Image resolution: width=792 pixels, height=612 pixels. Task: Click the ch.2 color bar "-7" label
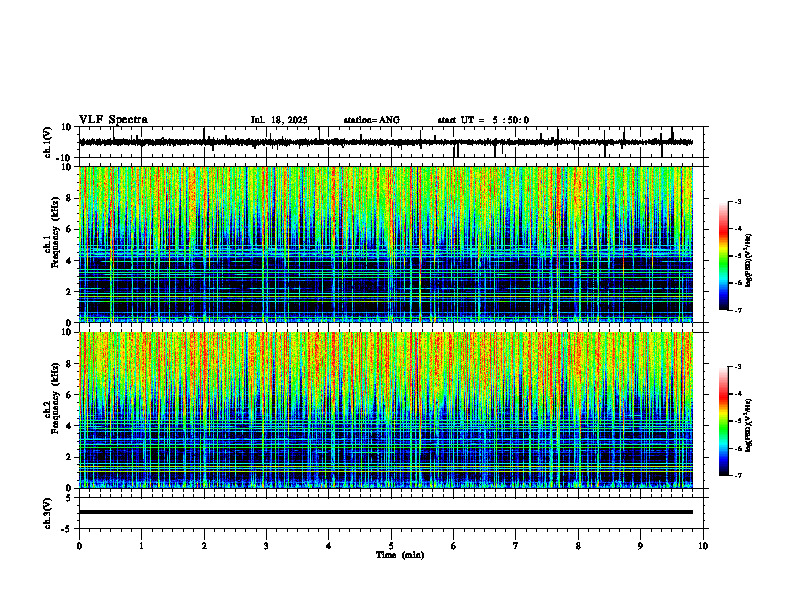pos(738,475)
